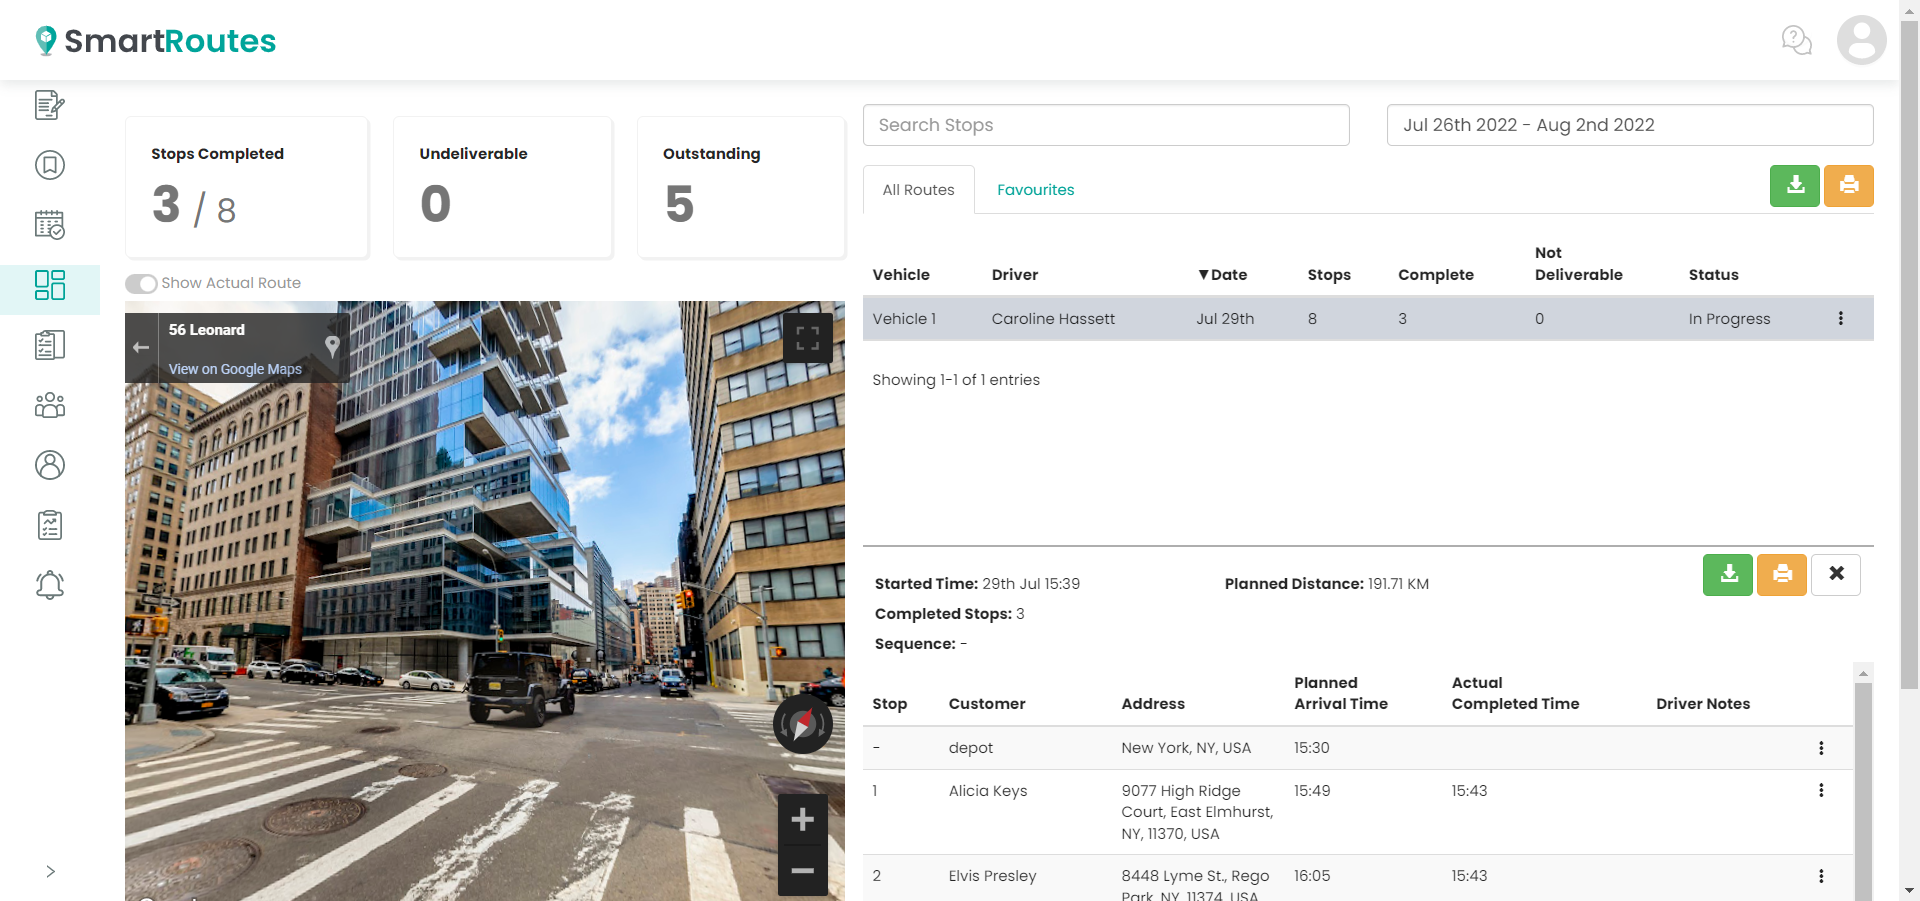Open the route creation notes icon in sidebar
This screenshot has height=901, width=1920.
(x=50, y=105)
